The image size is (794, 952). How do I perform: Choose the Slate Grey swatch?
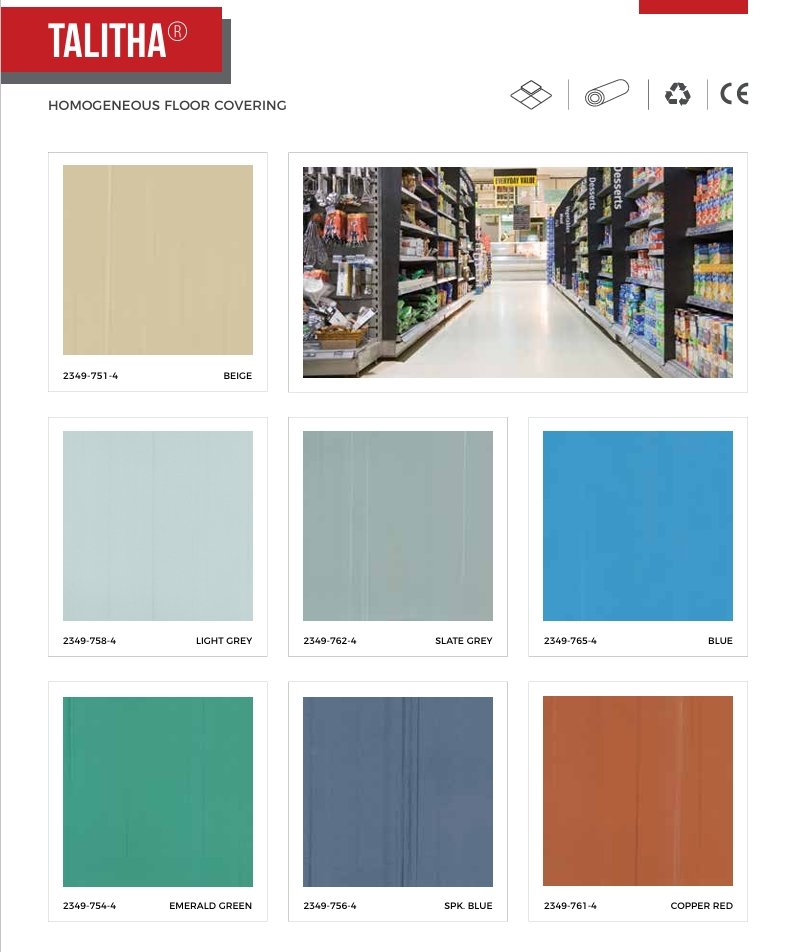click(x=398, y=526)
